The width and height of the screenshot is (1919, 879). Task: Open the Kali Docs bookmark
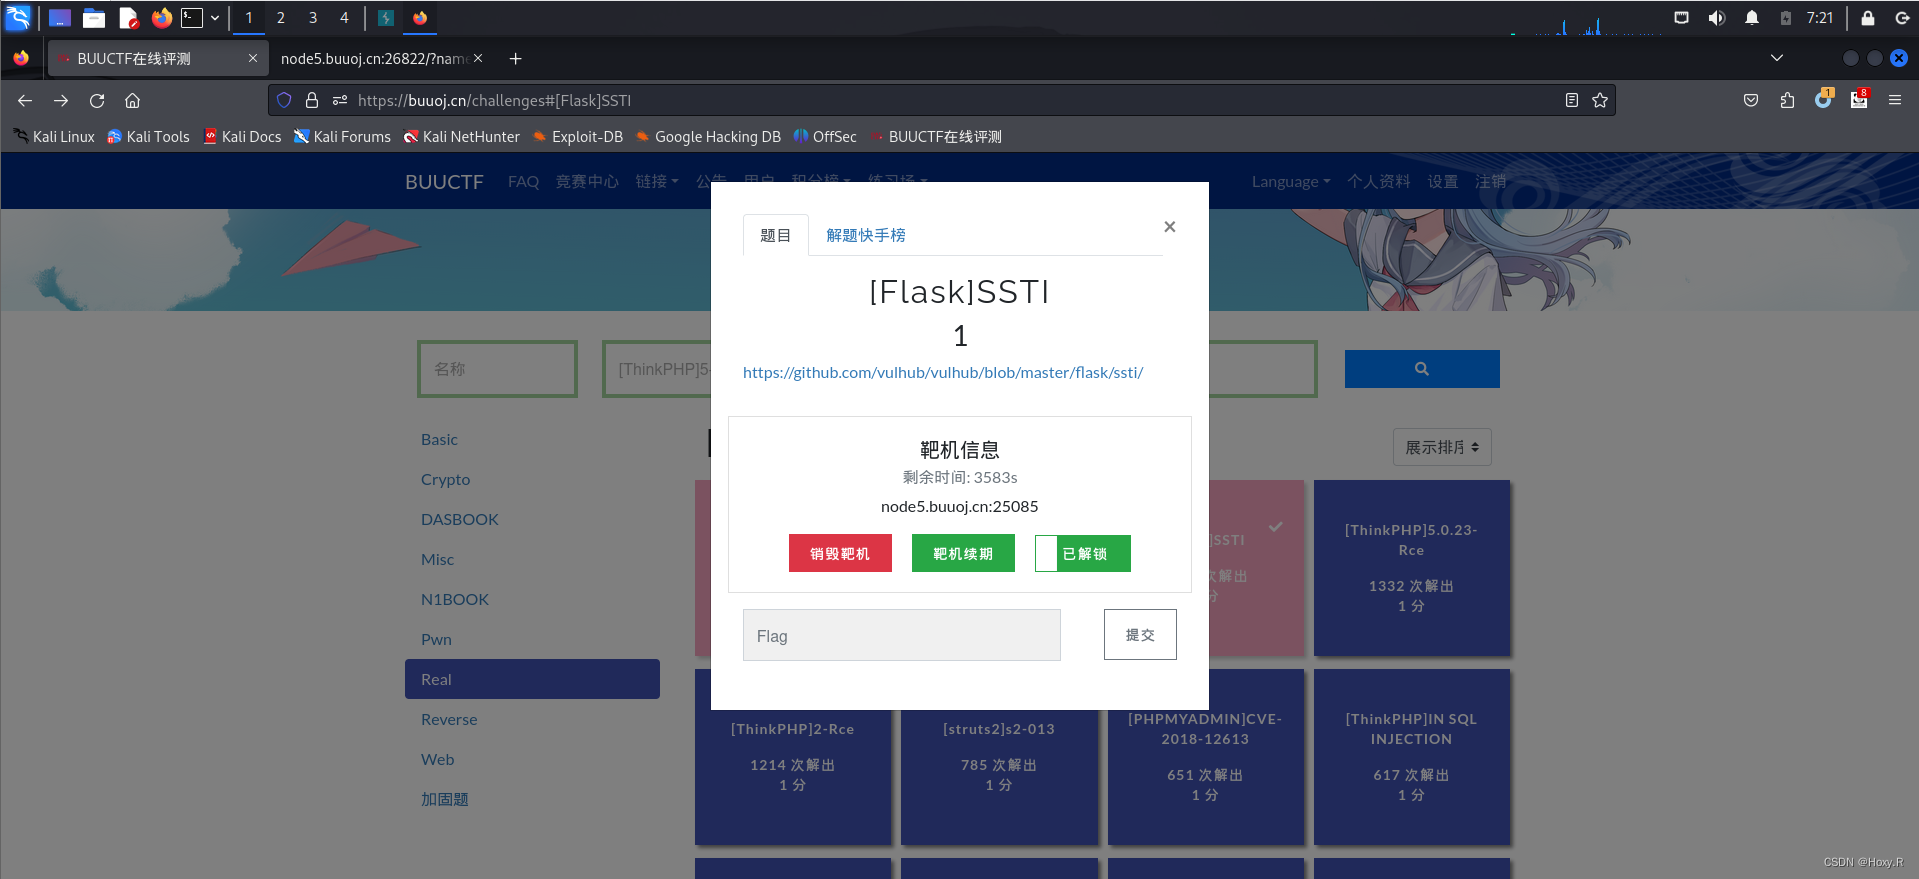(x=242, y=137)
